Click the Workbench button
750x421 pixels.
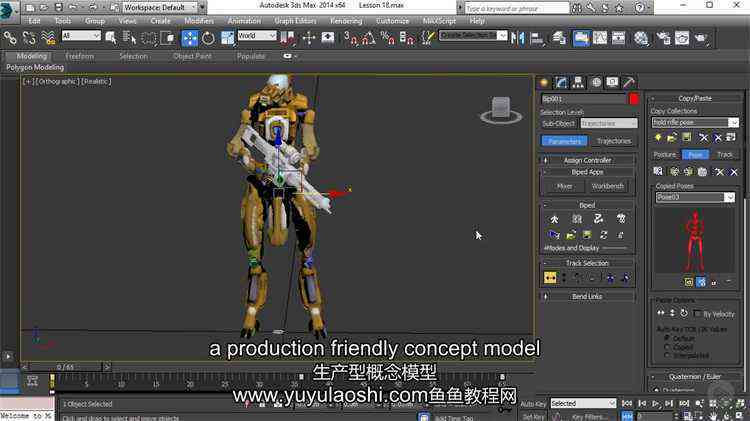(x=607, y=186)
